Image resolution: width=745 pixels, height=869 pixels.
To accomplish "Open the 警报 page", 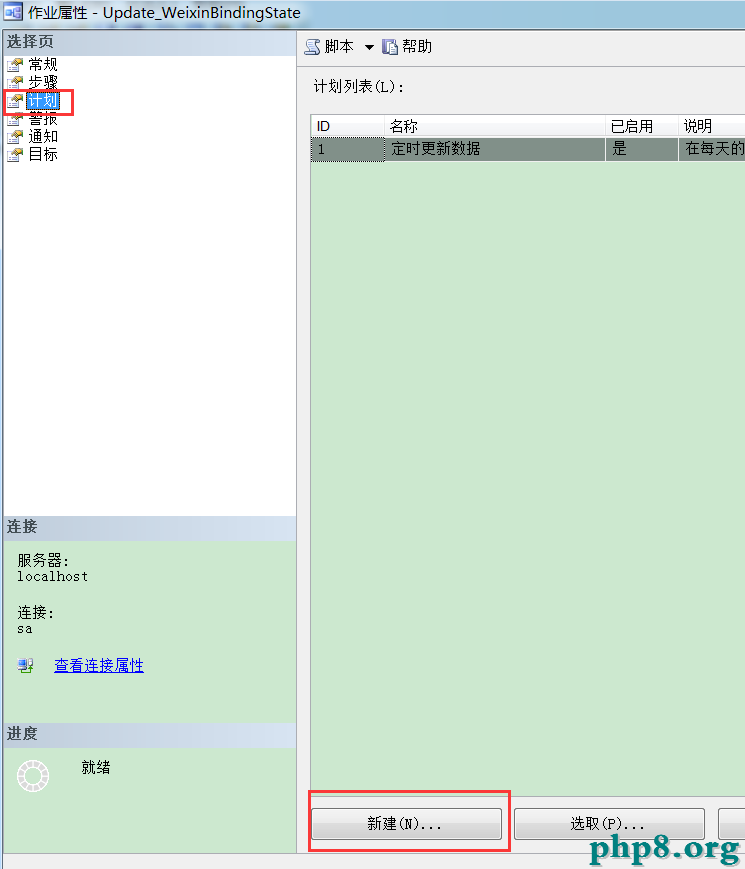I will [x=43, y=119].
